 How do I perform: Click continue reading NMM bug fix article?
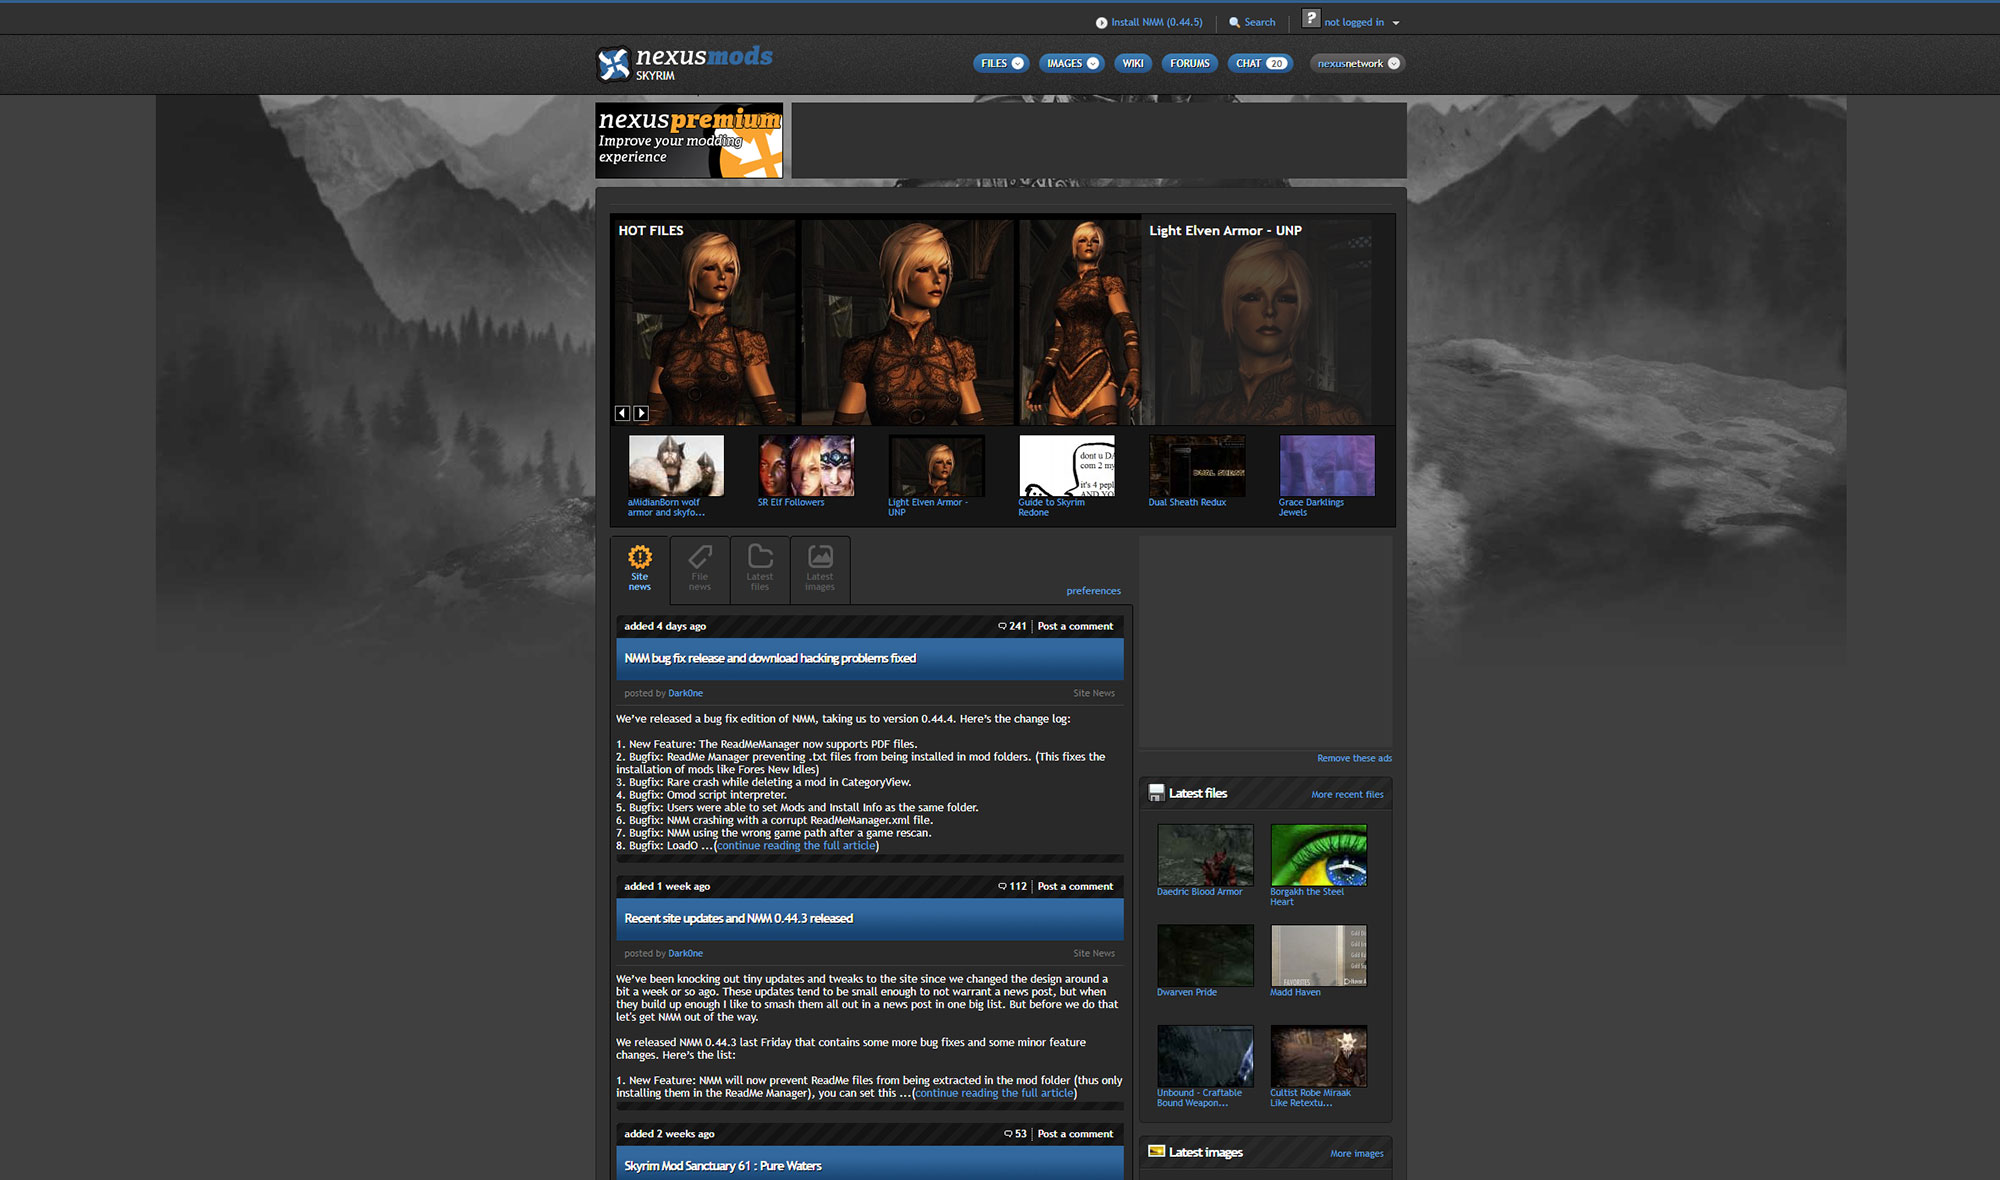[x=796, y=845]
